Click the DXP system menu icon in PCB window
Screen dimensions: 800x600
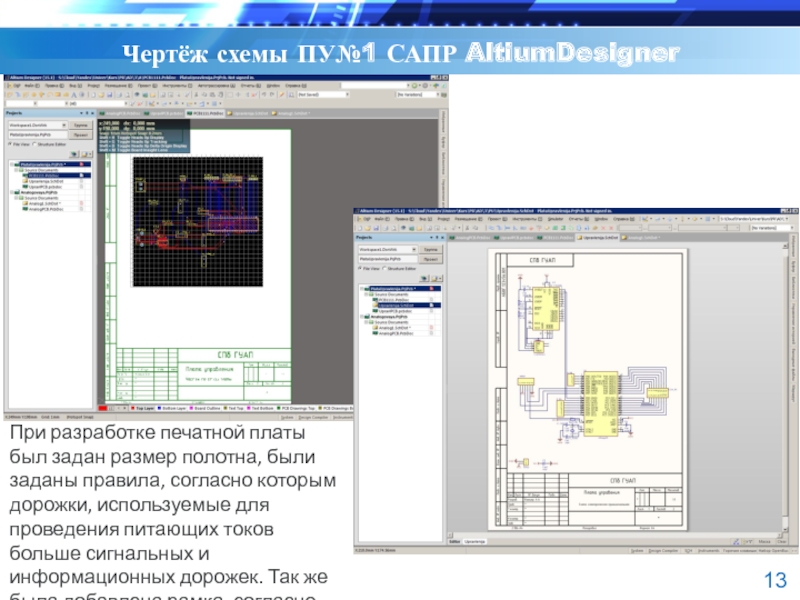(x=11, y=85)
